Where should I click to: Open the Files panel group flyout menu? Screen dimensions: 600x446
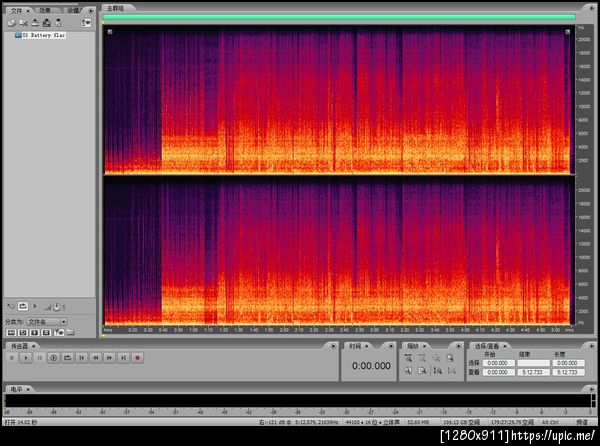click(x=91, y=11)
